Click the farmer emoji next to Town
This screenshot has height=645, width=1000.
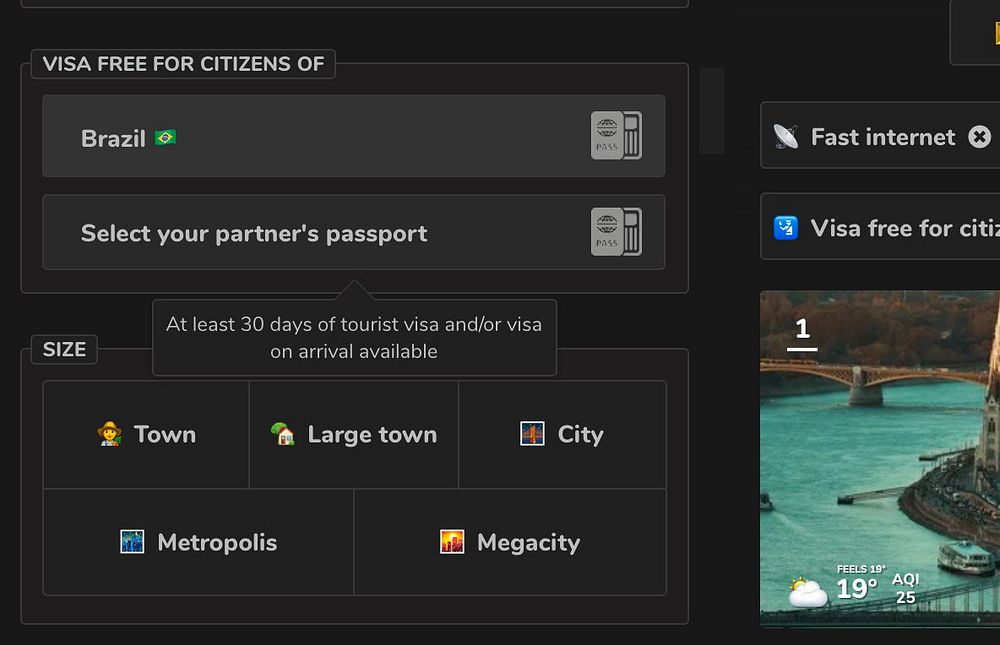tap(110, 434)
